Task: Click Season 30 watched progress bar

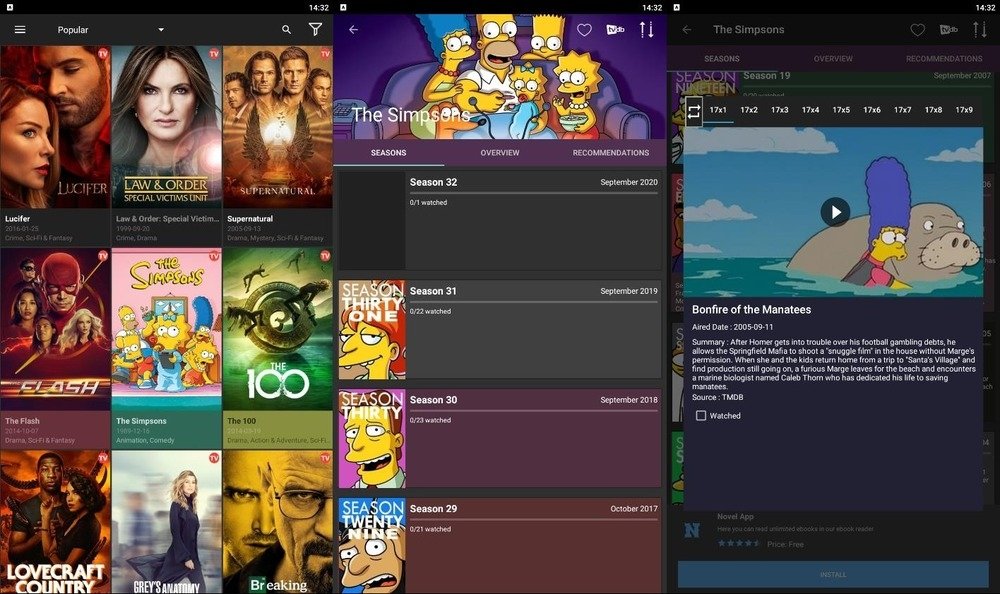Action: pos(534,411)
